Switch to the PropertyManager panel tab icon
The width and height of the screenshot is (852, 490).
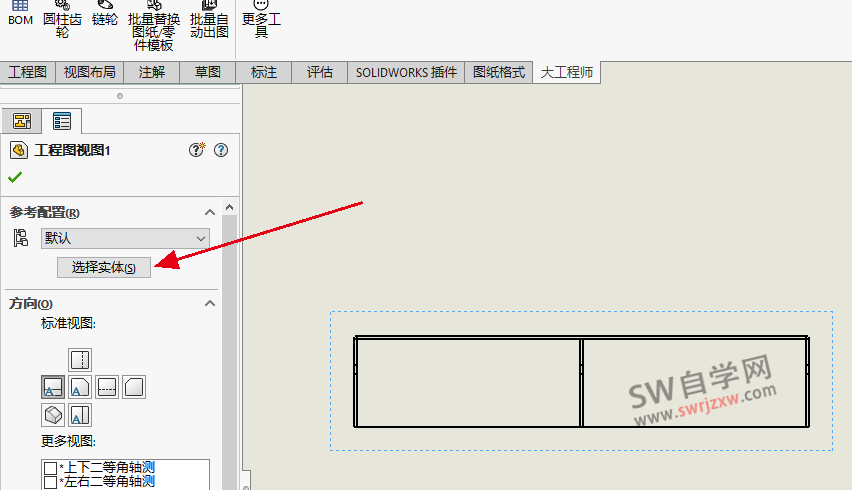(x=62, y=121)
